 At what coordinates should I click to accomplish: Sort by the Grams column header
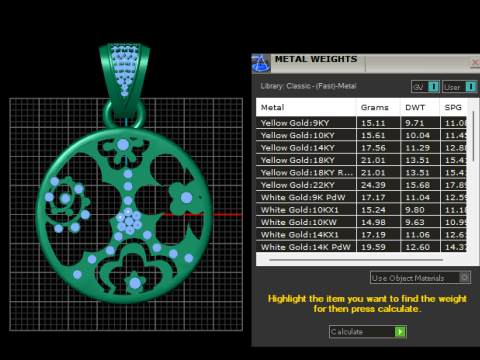(378, 107)
